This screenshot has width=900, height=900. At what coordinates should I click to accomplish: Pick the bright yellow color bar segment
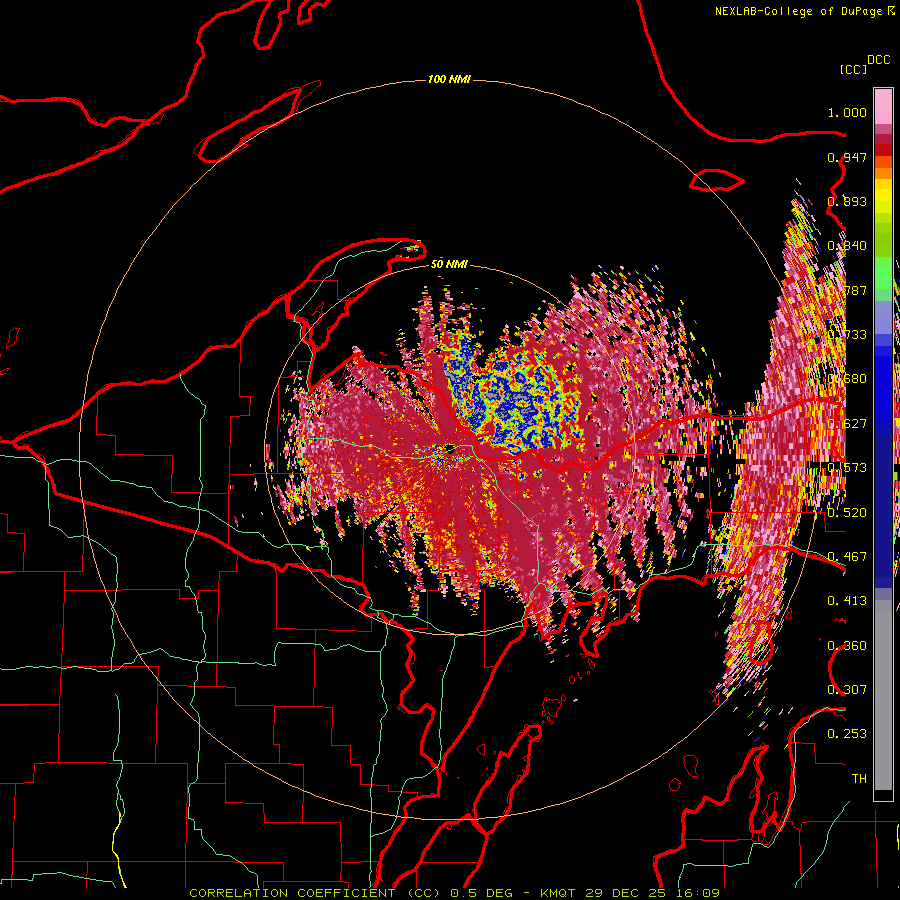(883, 195)
